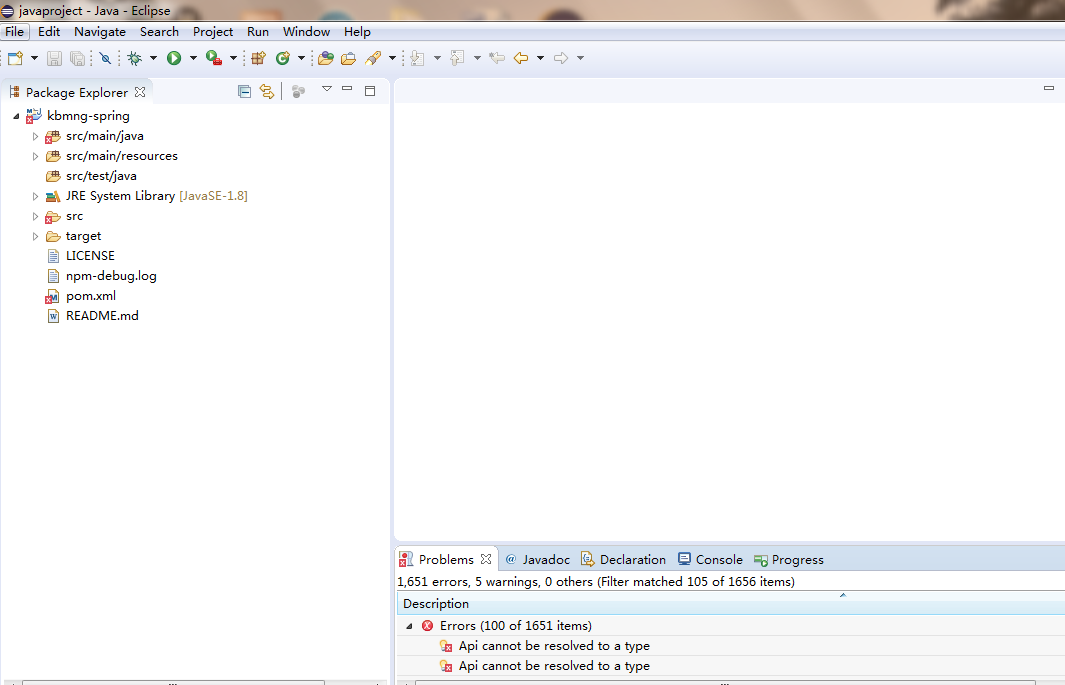Open the Debug configurations dropdown arrow

pos(154,58)
